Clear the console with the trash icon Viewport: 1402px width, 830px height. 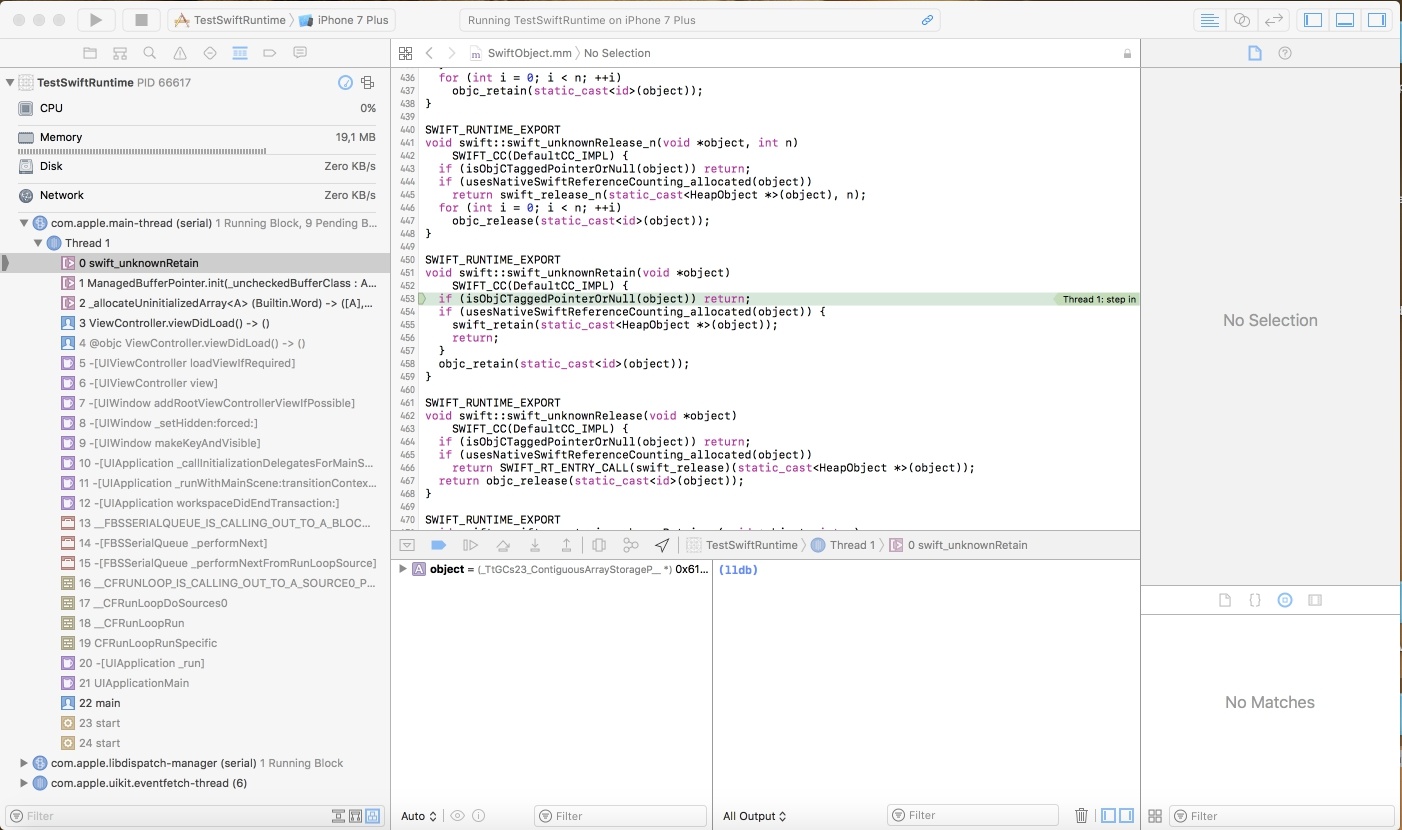(x=1081, y=816)
